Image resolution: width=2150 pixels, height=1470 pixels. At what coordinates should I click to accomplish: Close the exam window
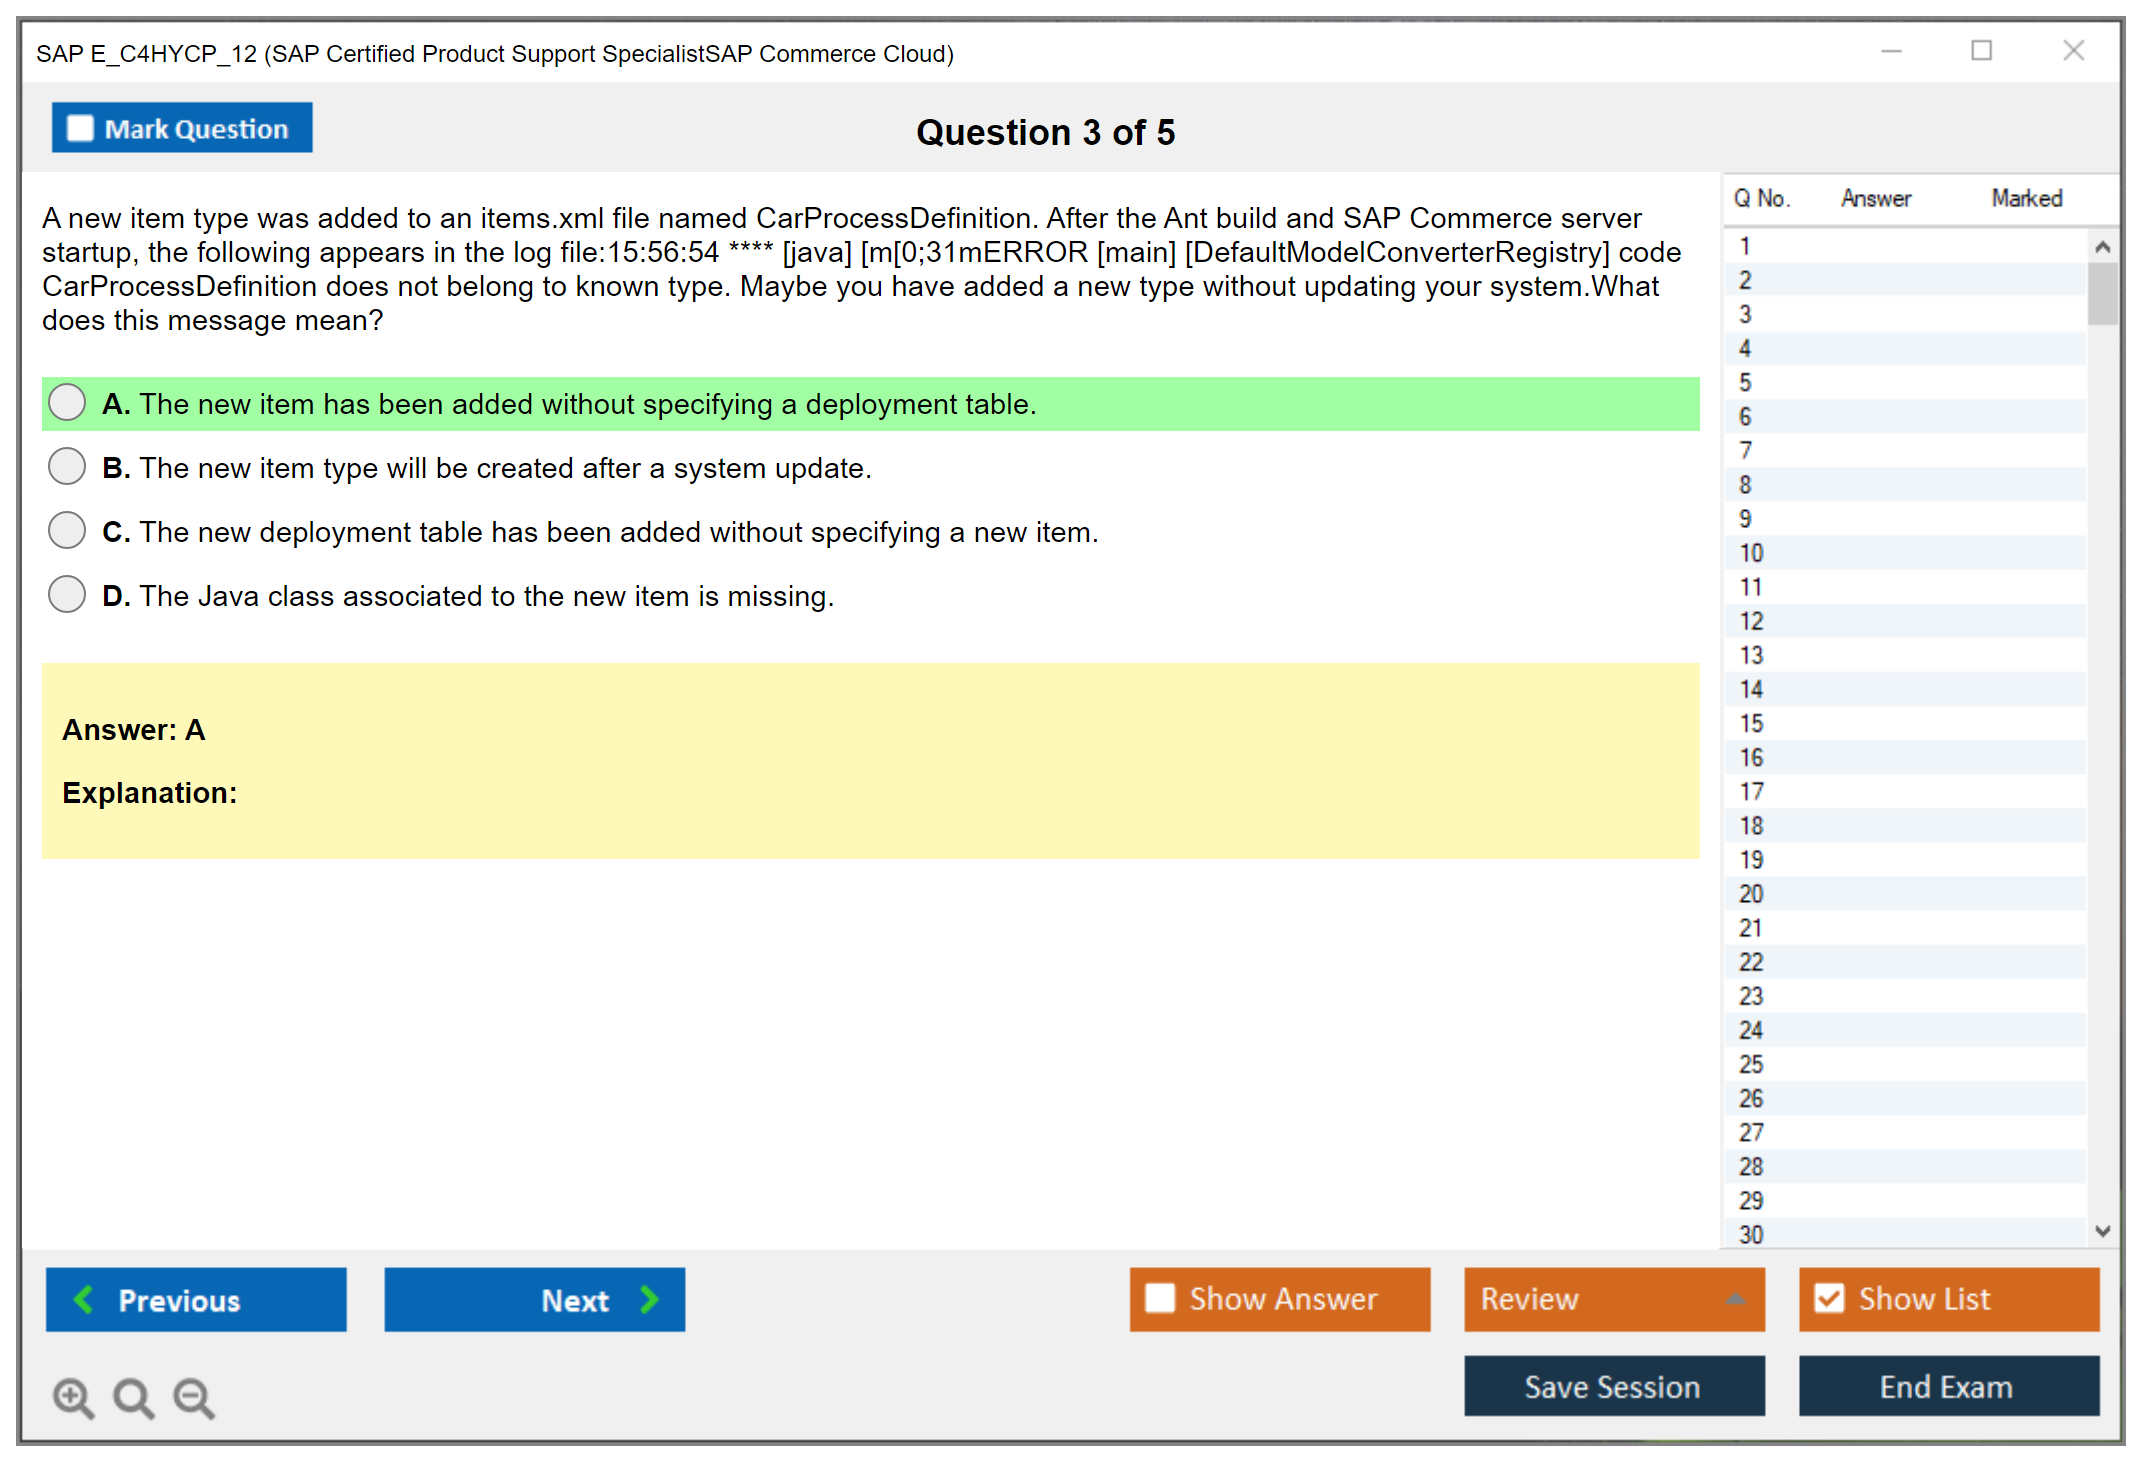pos(2073,51)
